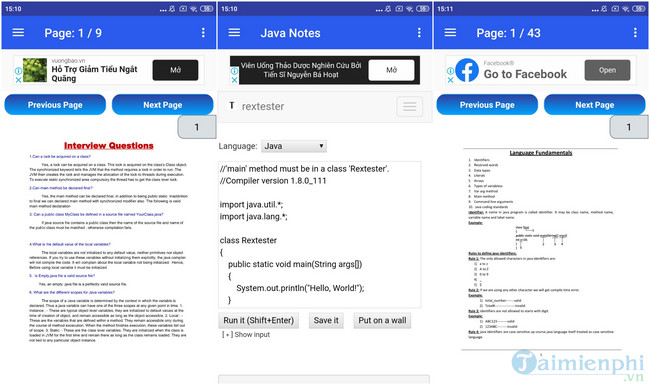The image size is (650, 385).
Task: Click Next Page on Language Fundamentals screen
Action: point(594,105)
